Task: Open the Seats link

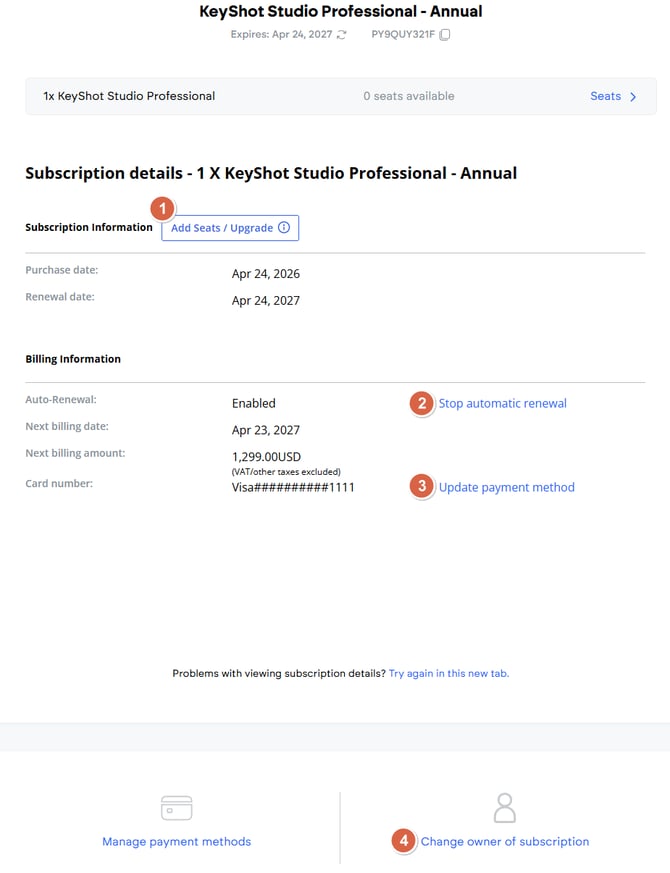Action: point(605,96)
